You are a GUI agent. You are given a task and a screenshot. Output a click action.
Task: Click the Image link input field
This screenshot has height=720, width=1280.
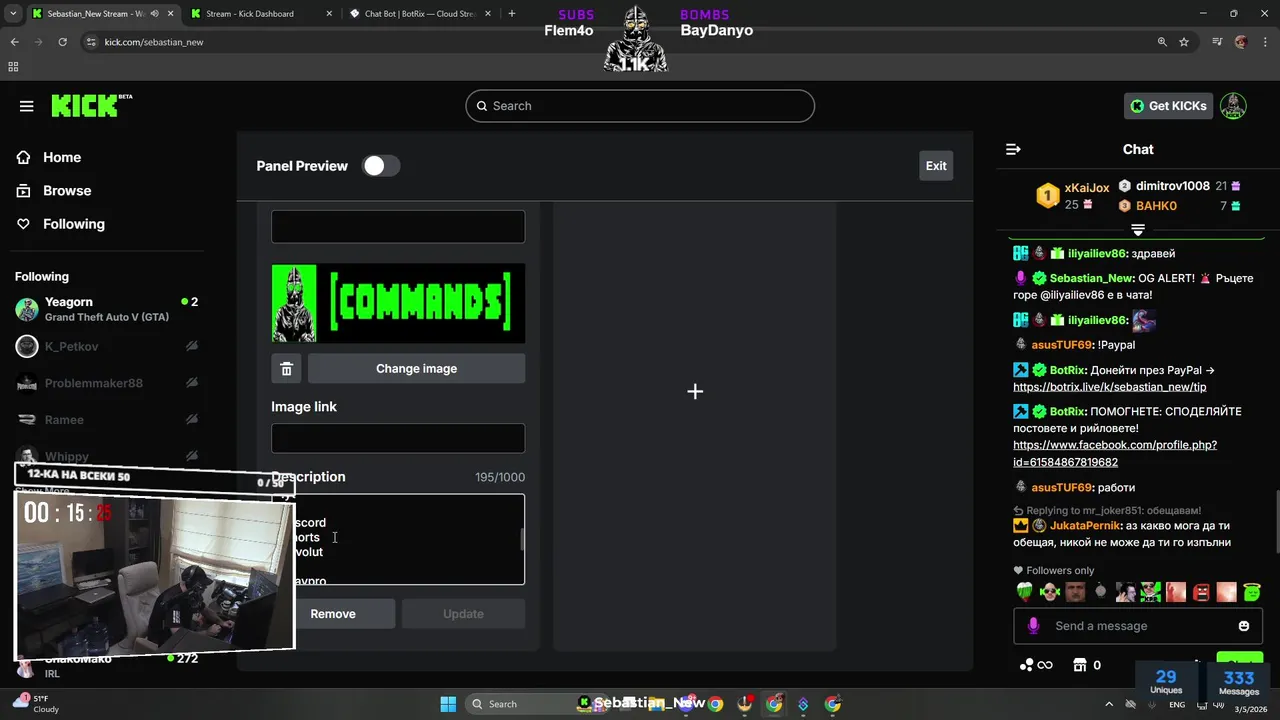click(398, 438)
